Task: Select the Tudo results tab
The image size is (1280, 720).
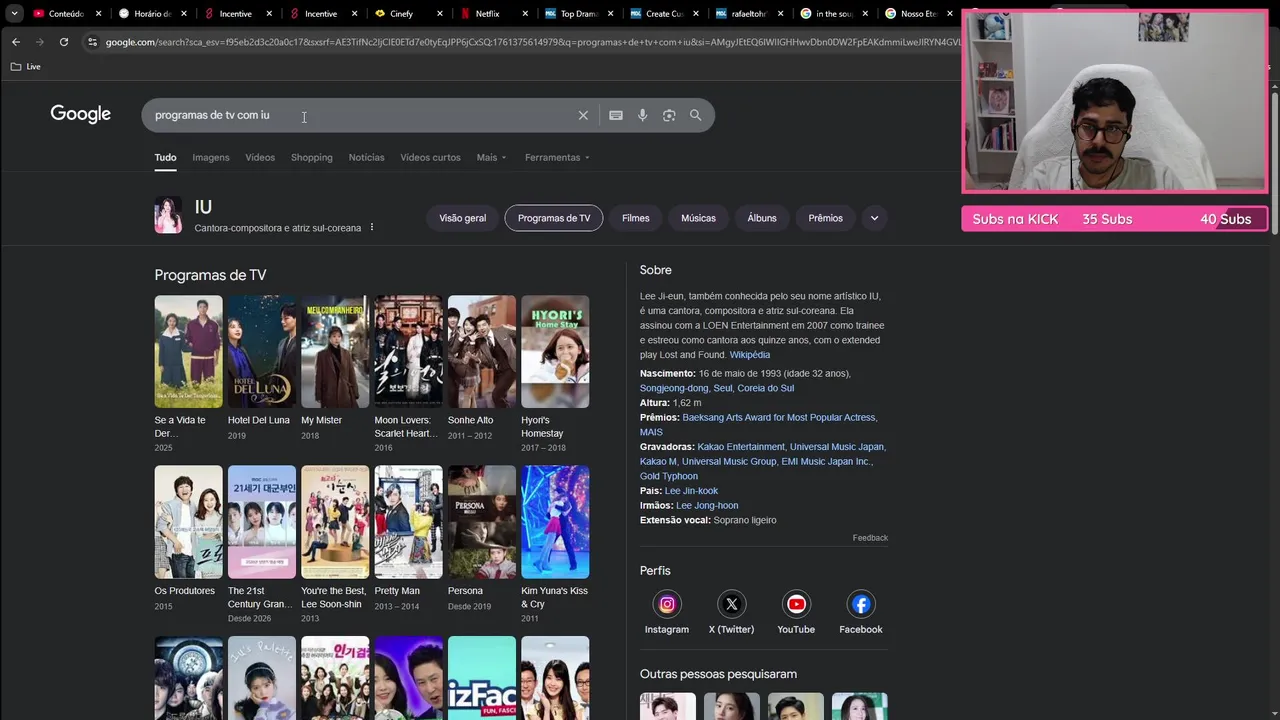Action: click(165, 157)
